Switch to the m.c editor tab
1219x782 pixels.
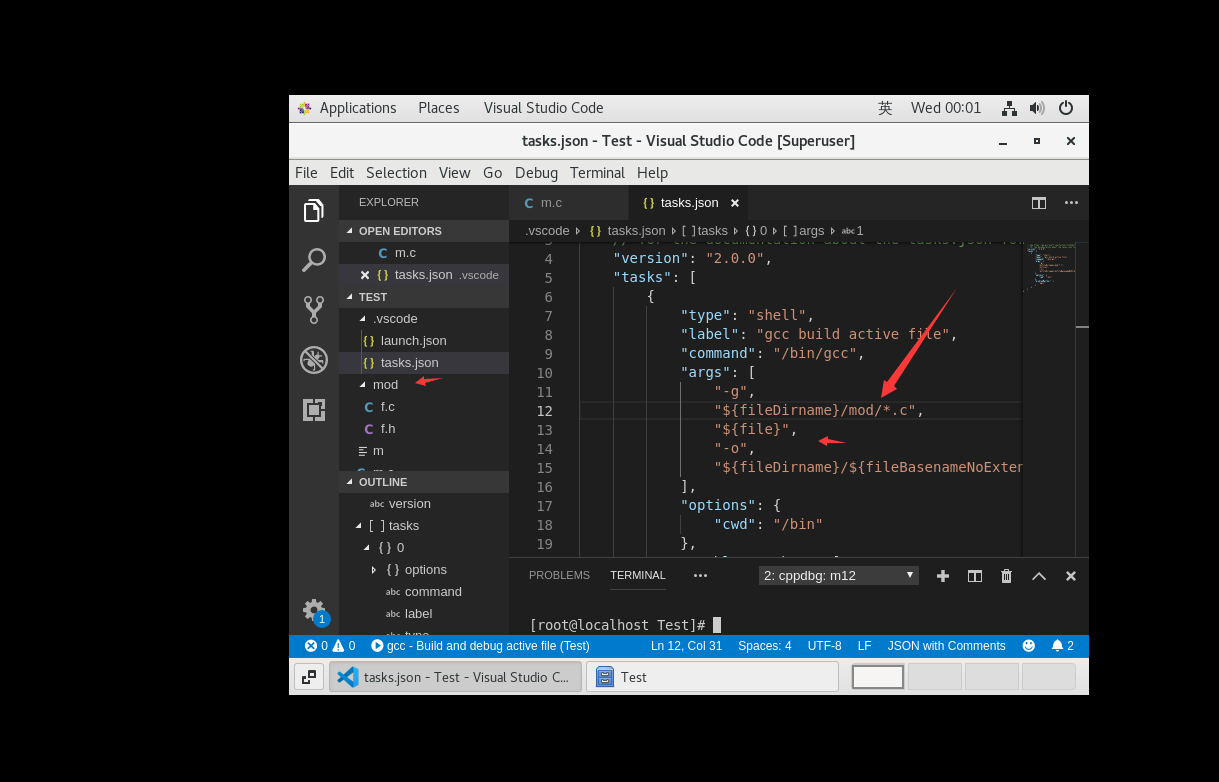pyautogui.click(x=551, y=202)
